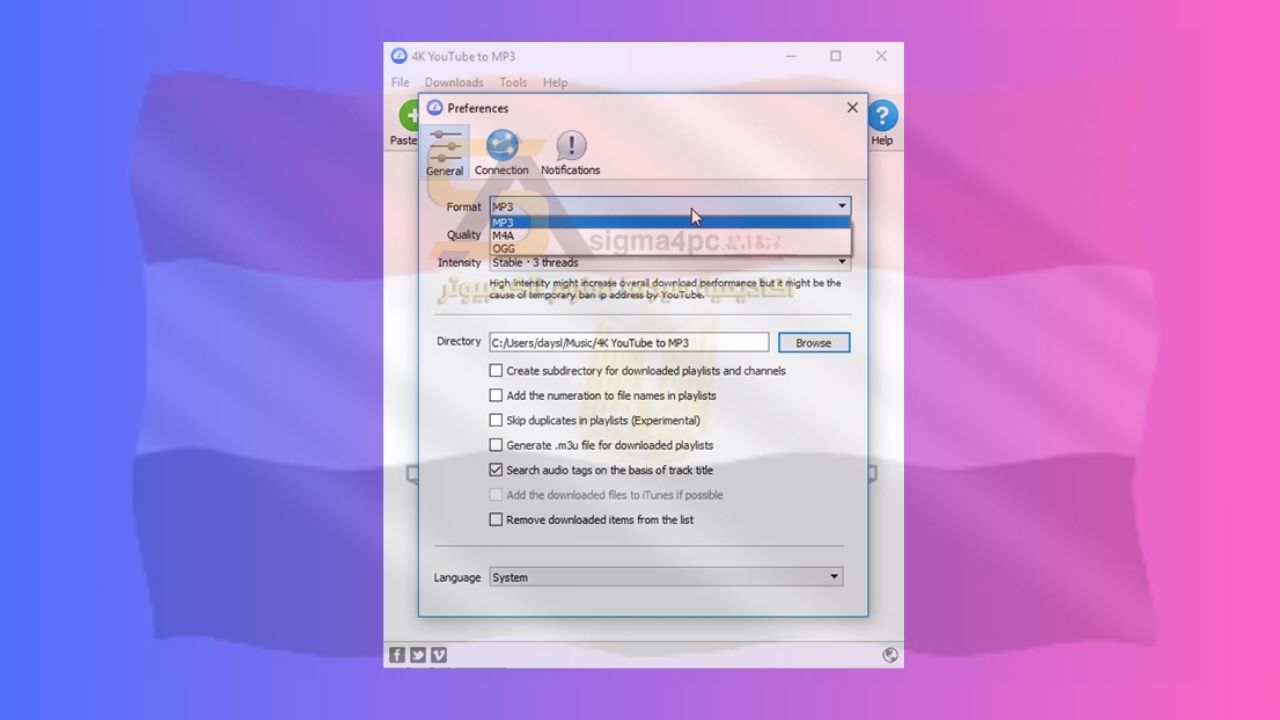Screen dimensions: 1280x720
Task: Open the Intensity dropdown
Action: 669,263
